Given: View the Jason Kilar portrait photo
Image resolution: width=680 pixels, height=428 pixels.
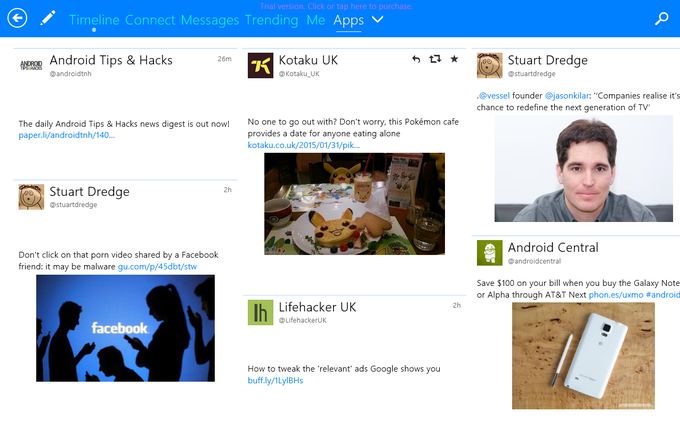Looking at the screenshot, I should tap(584, 169).
